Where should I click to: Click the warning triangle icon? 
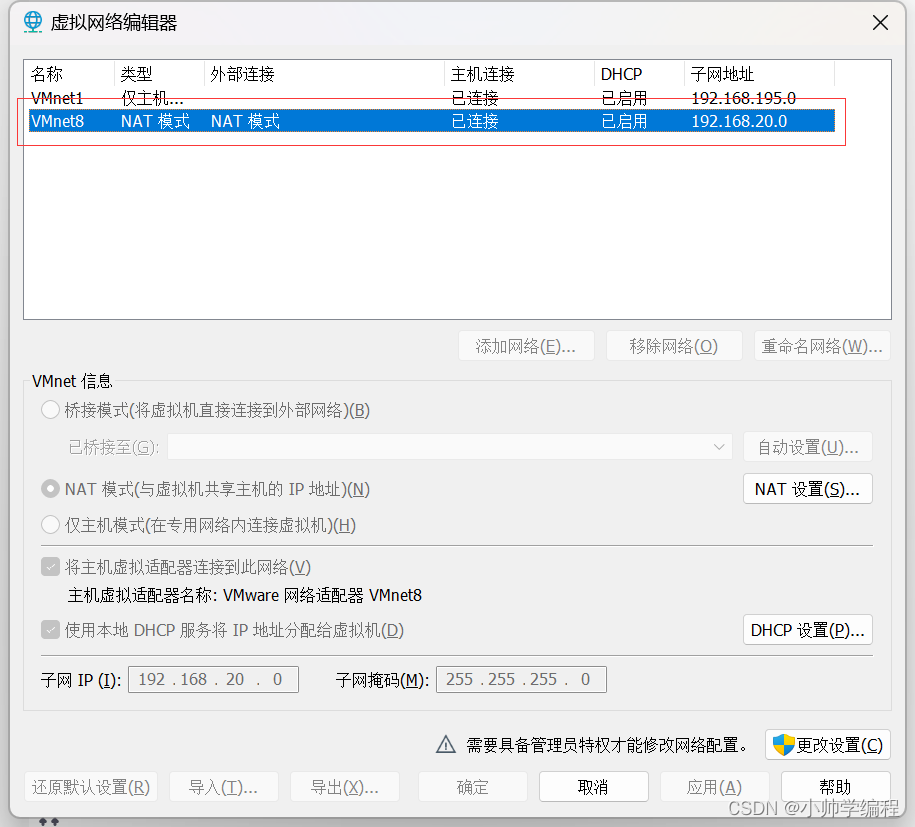coord(446,745)
